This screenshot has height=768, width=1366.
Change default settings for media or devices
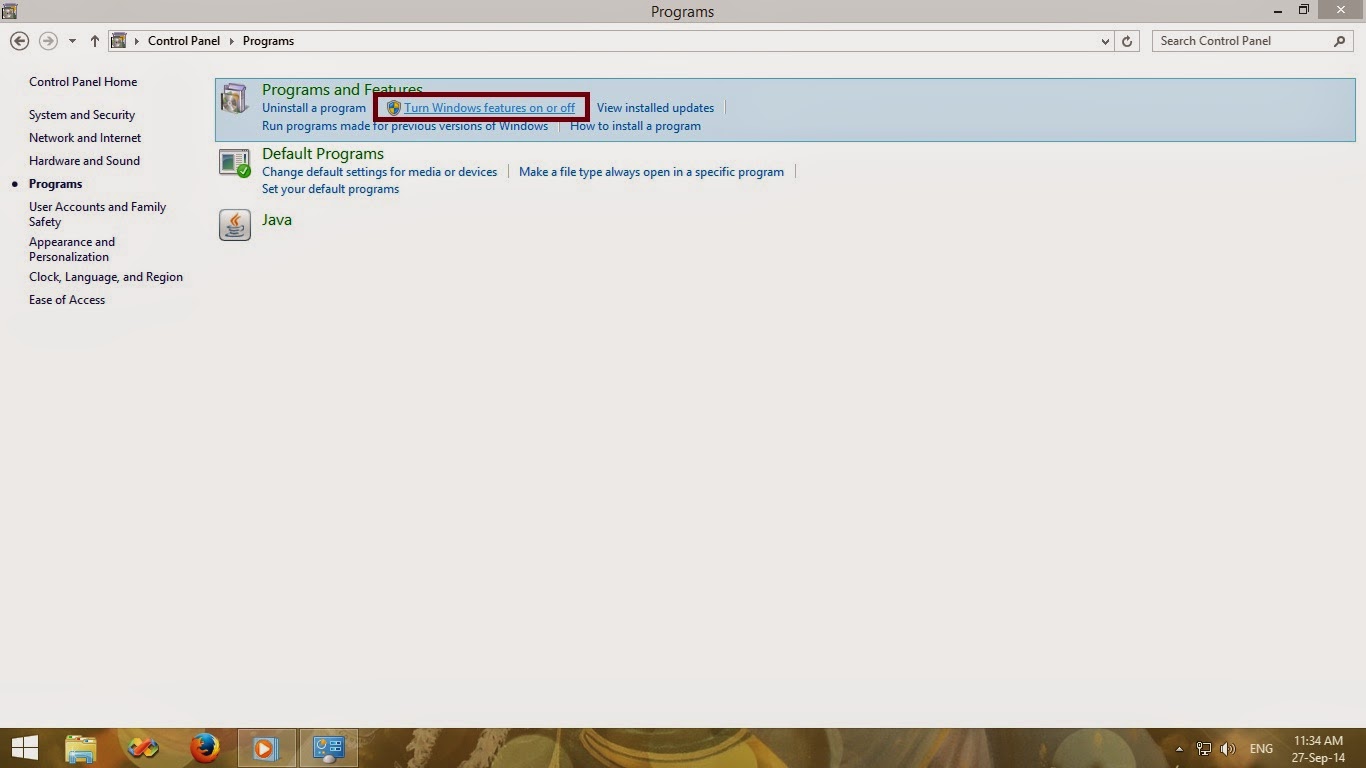(x=379, y=172)
